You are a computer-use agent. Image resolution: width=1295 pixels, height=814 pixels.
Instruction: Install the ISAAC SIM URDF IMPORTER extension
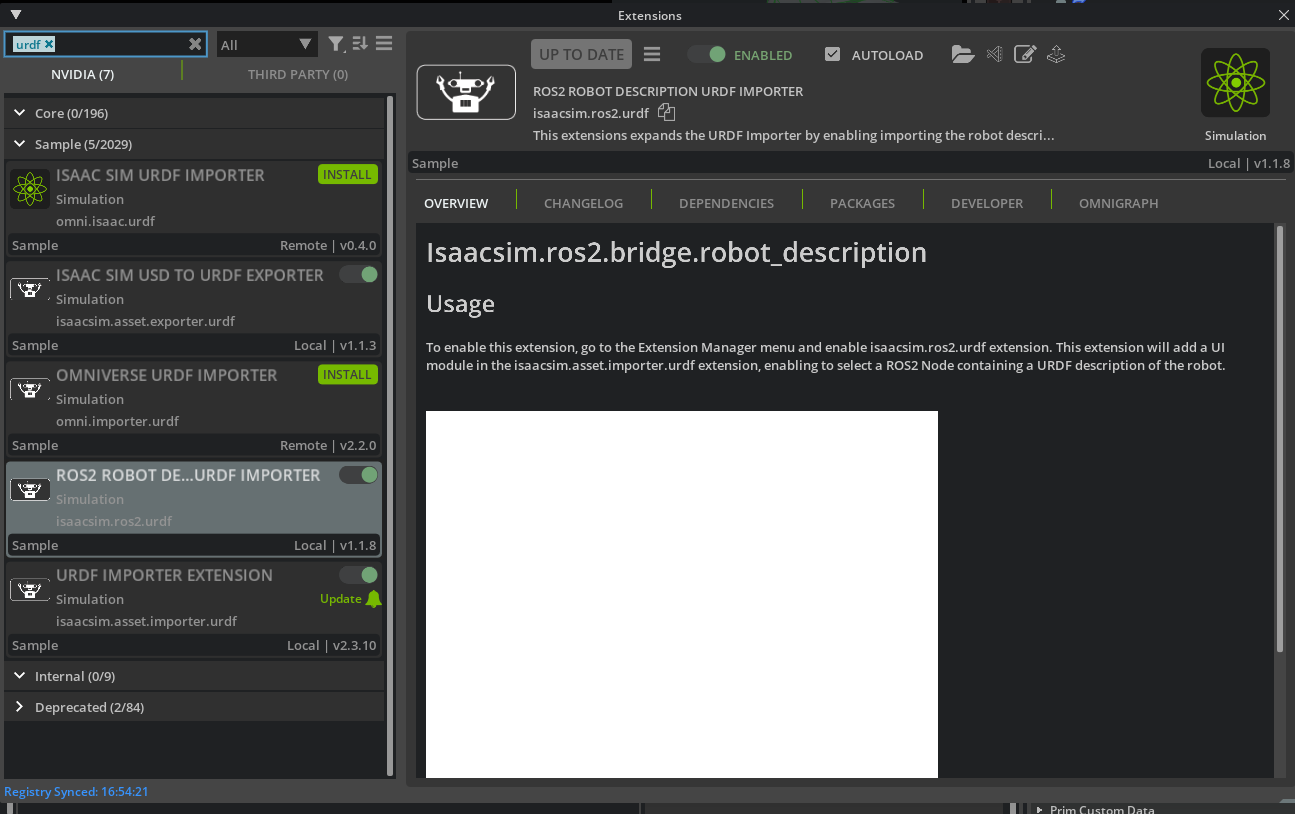(347, 174)
